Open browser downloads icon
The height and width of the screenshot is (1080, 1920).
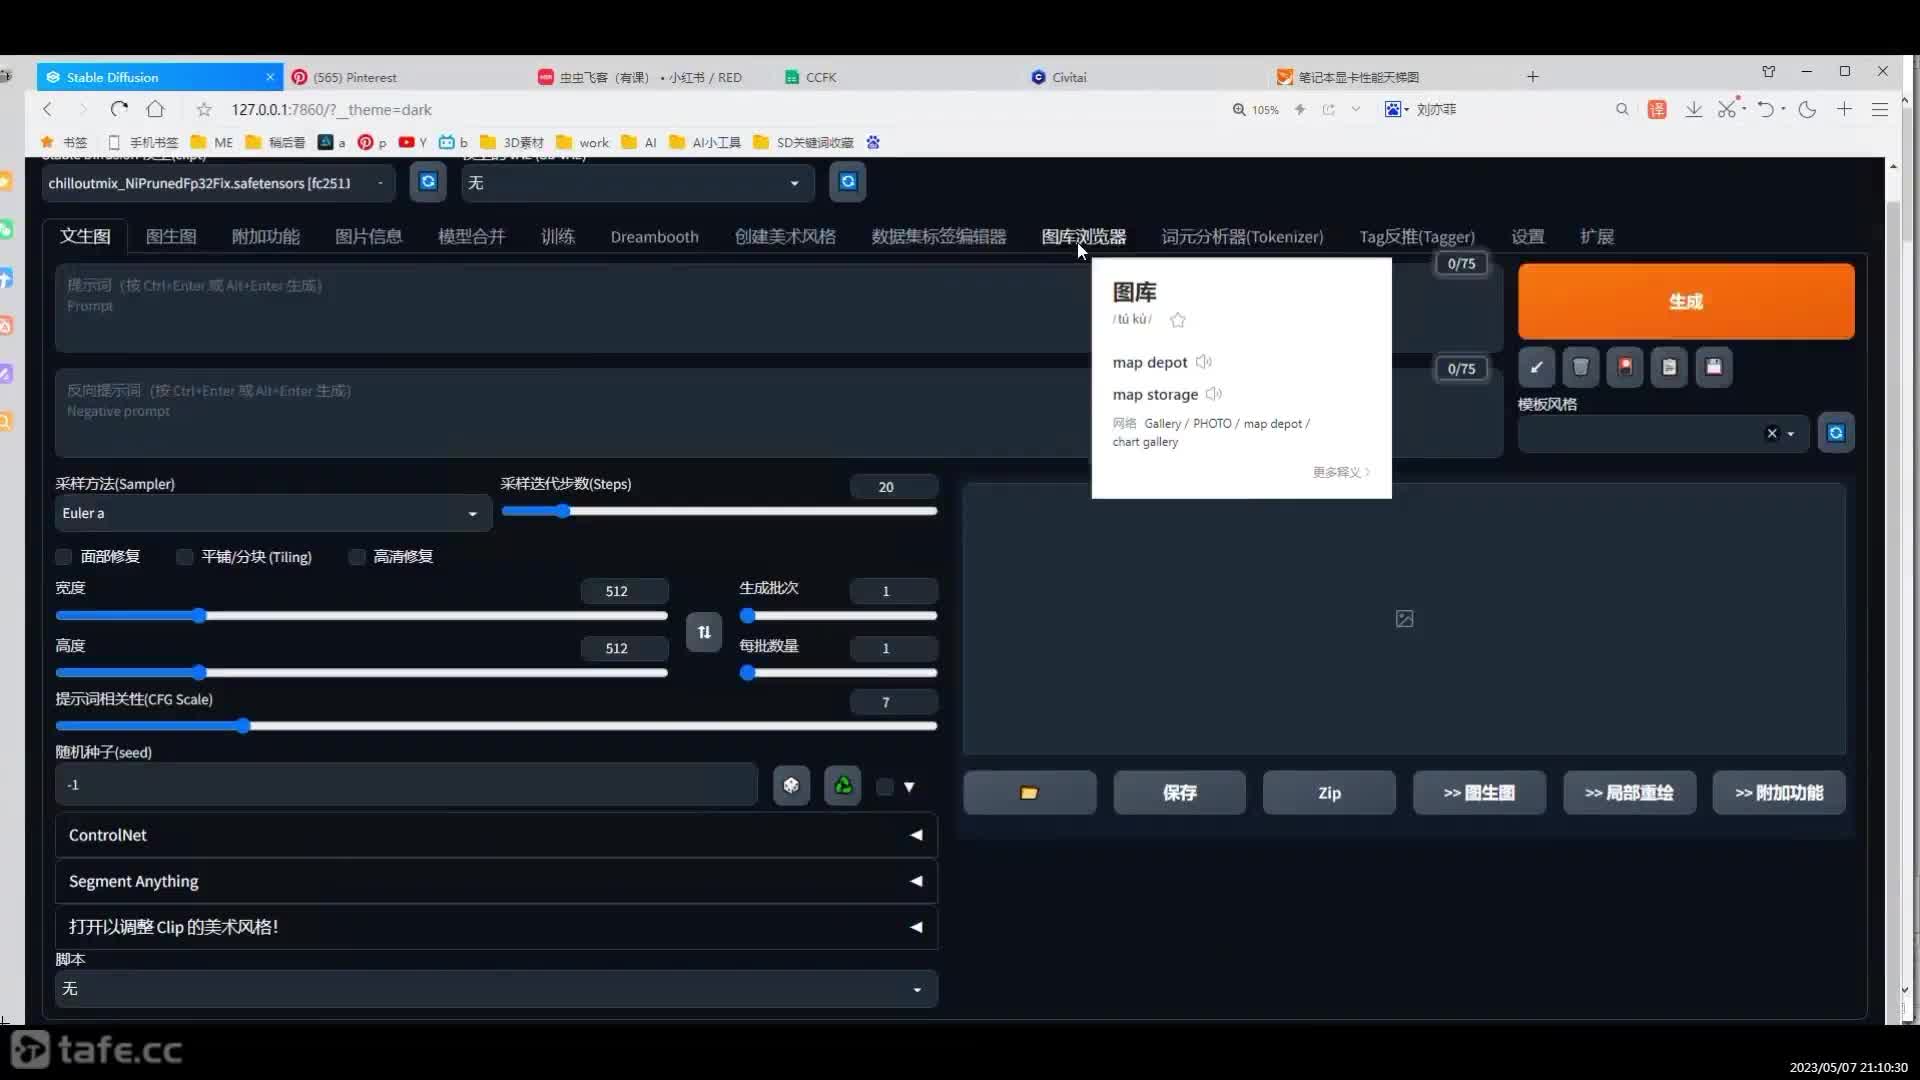[x=1693, y=109]
